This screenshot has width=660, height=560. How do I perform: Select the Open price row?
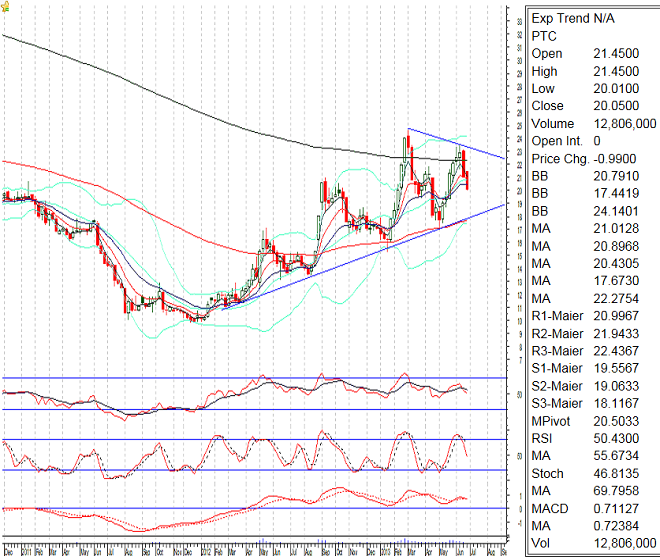tap(592, 53)
